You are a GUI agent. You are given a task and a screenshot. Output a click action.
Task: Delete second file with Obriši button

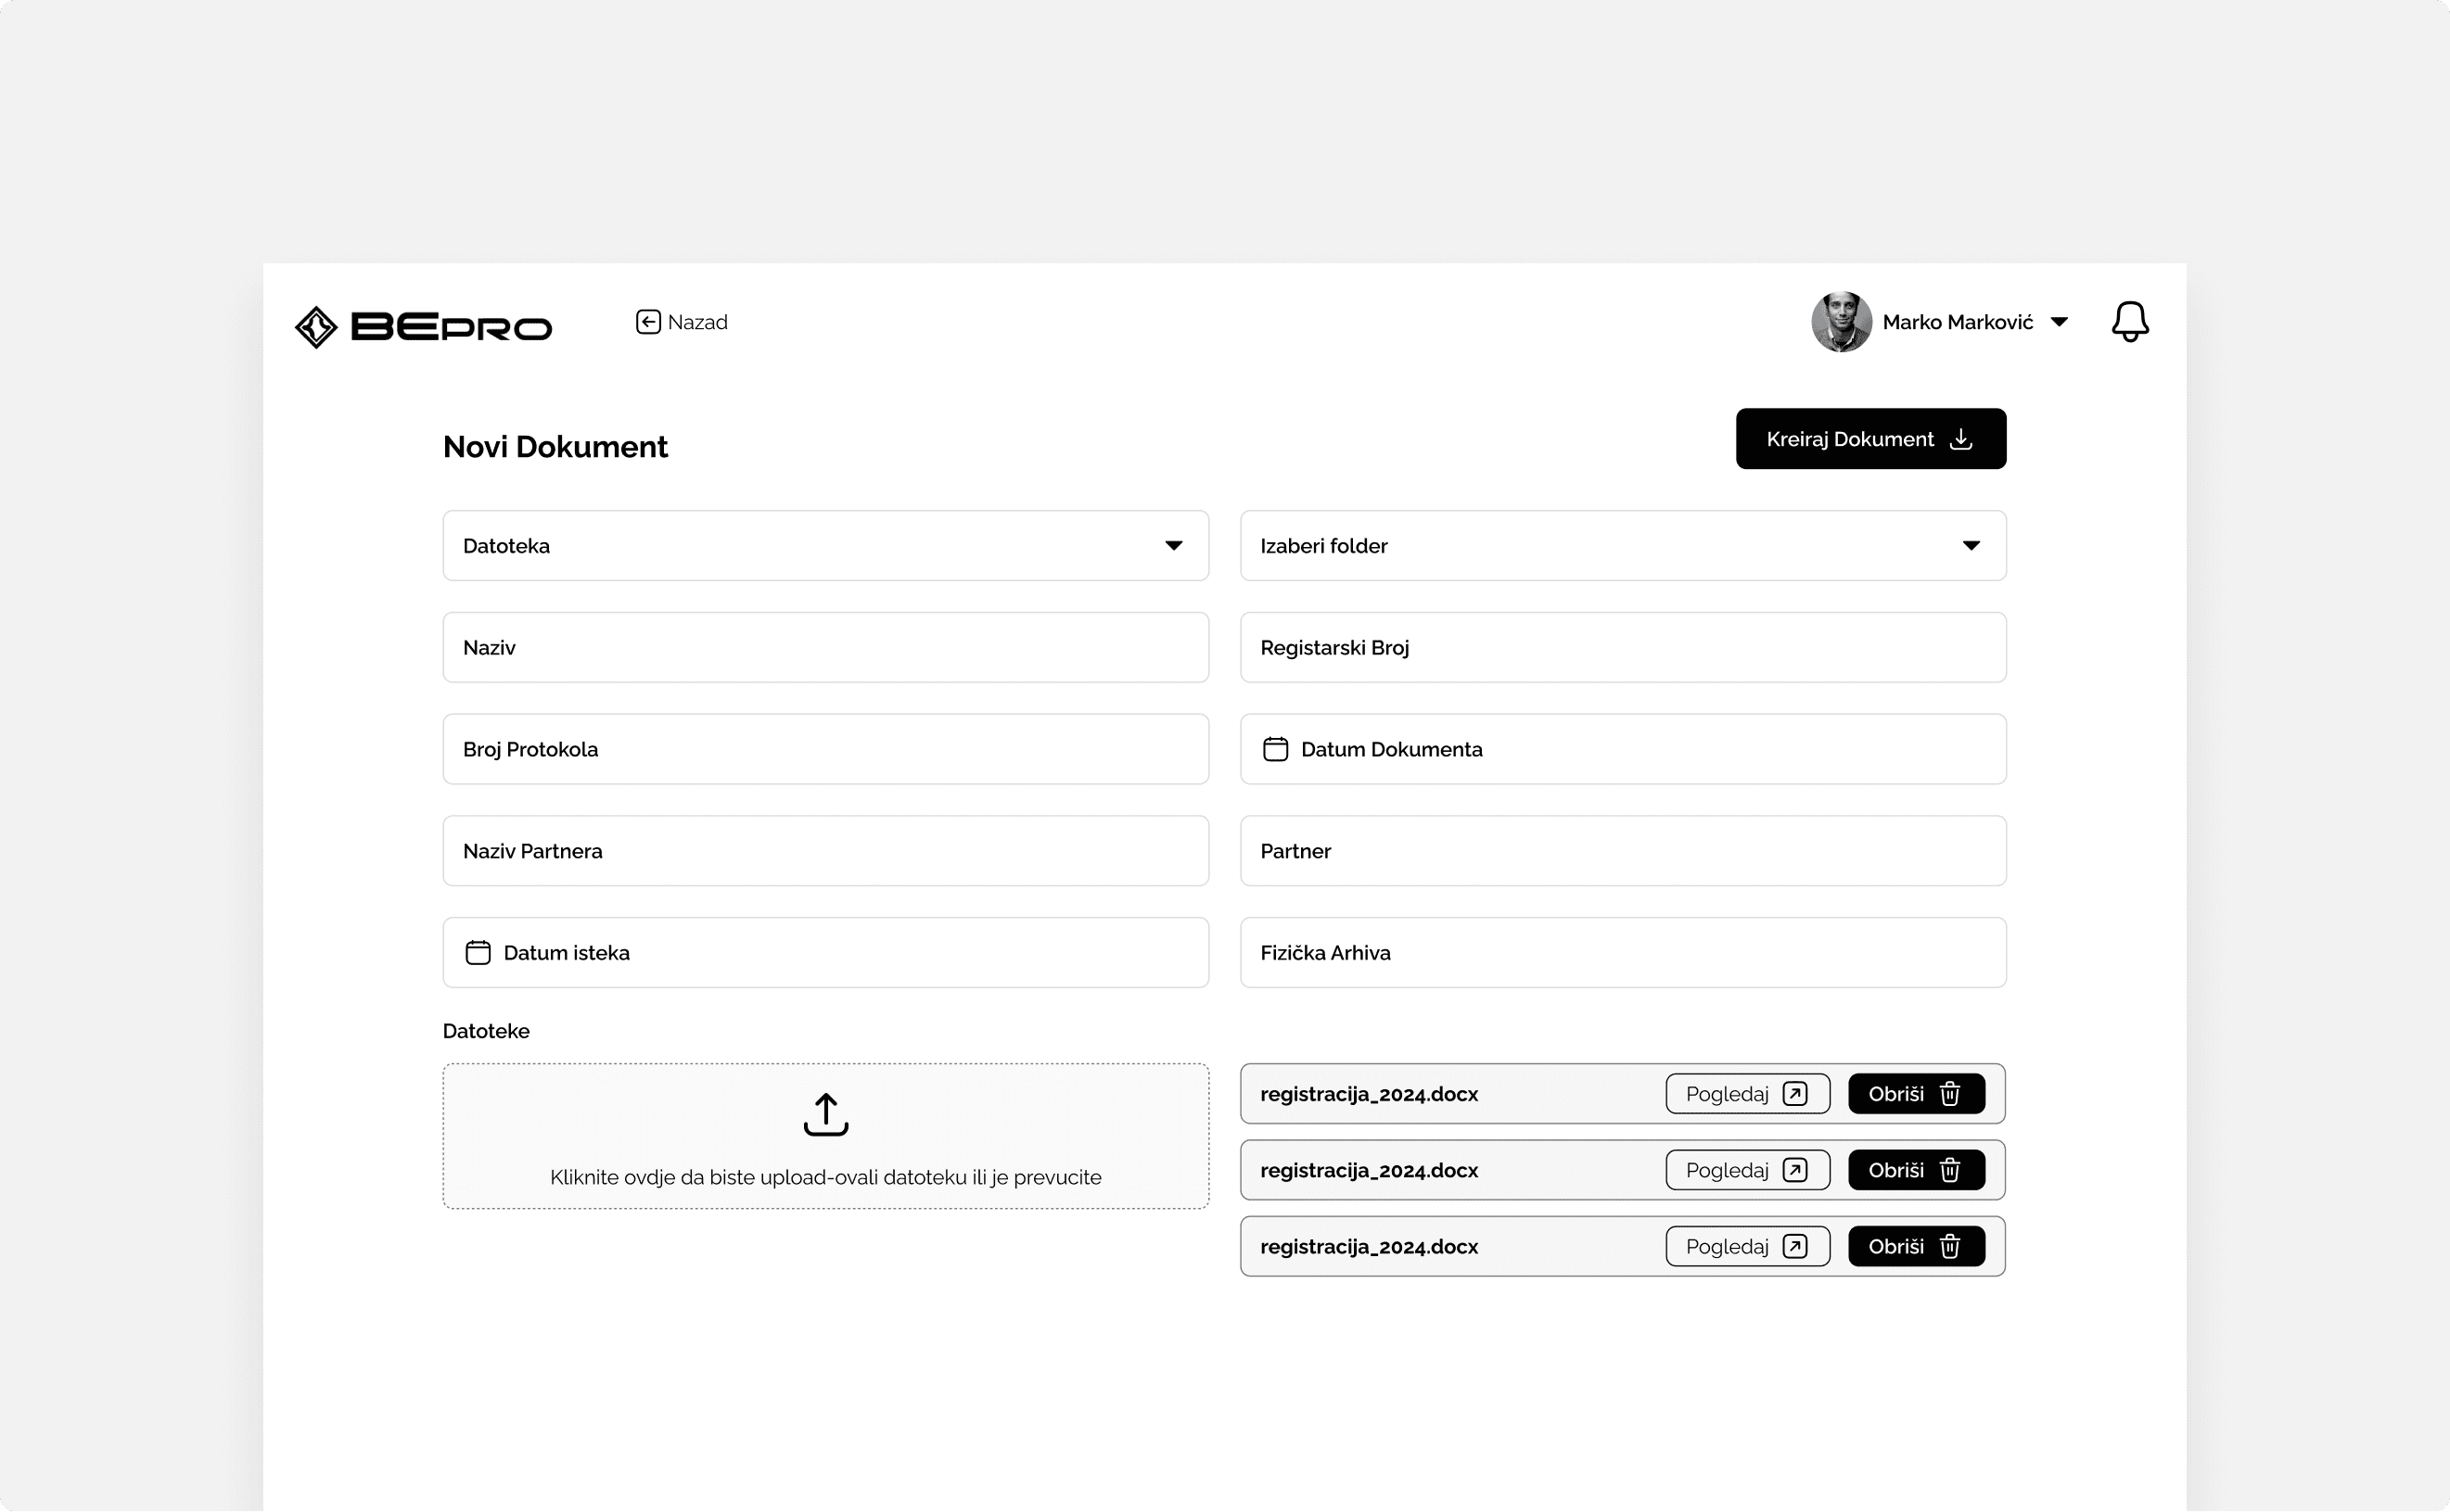click(x=1915, y=1170)
